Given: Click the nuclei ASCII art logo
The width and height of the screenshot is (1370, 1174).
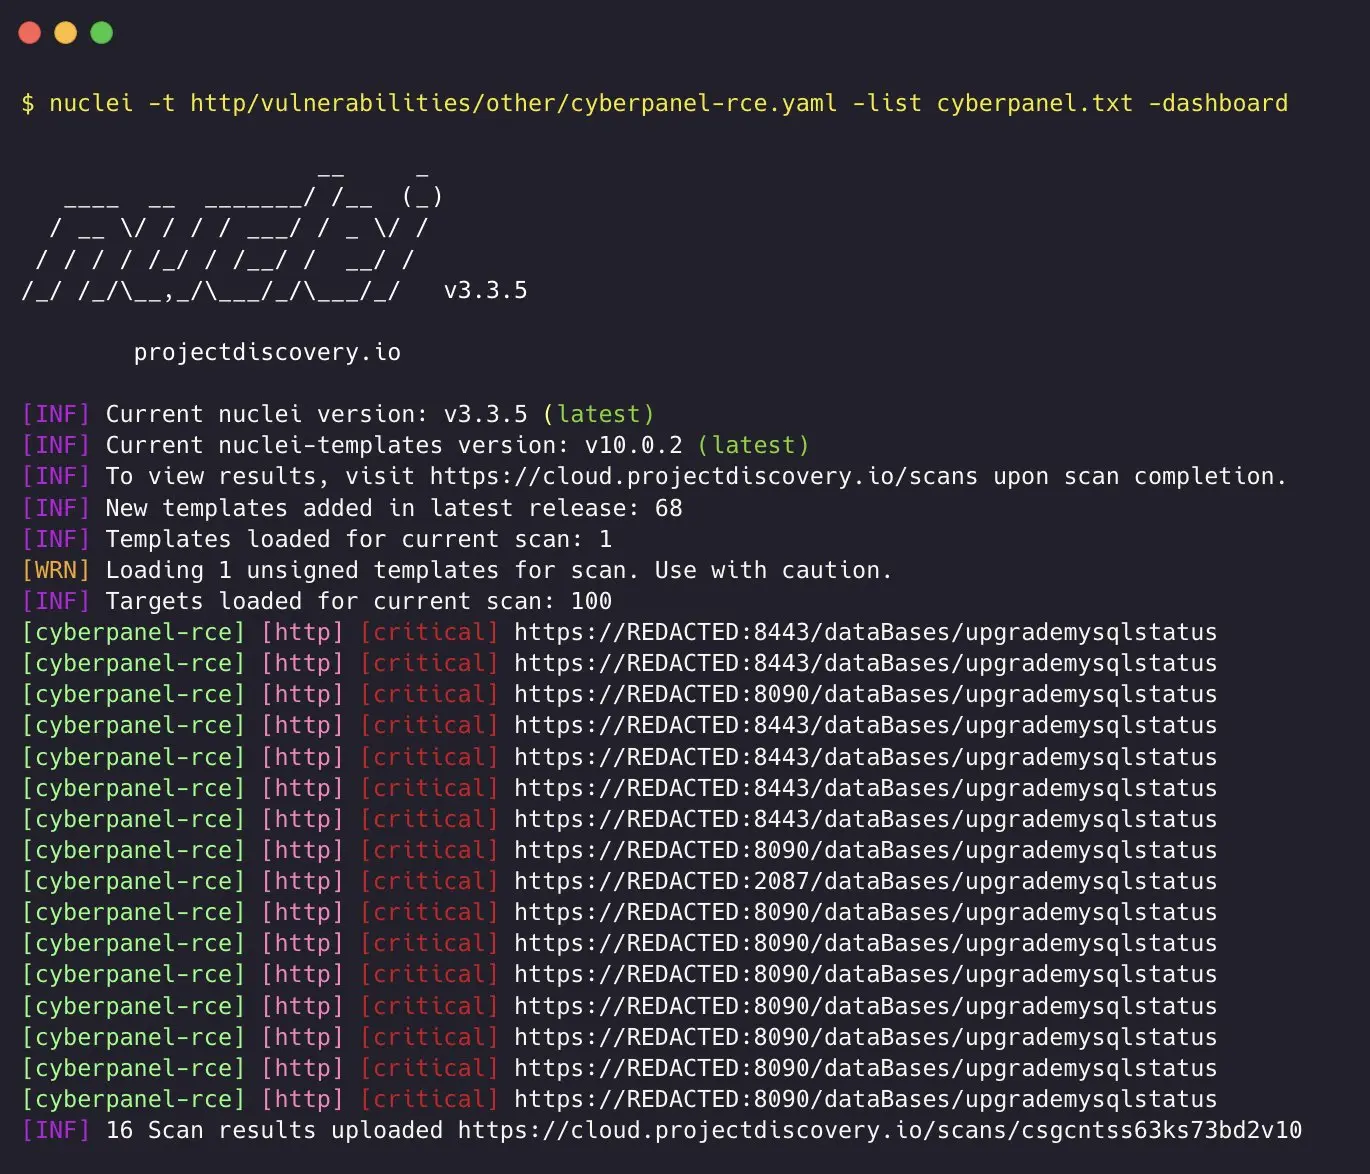Looking at the screenshot, I should (232, 235).
